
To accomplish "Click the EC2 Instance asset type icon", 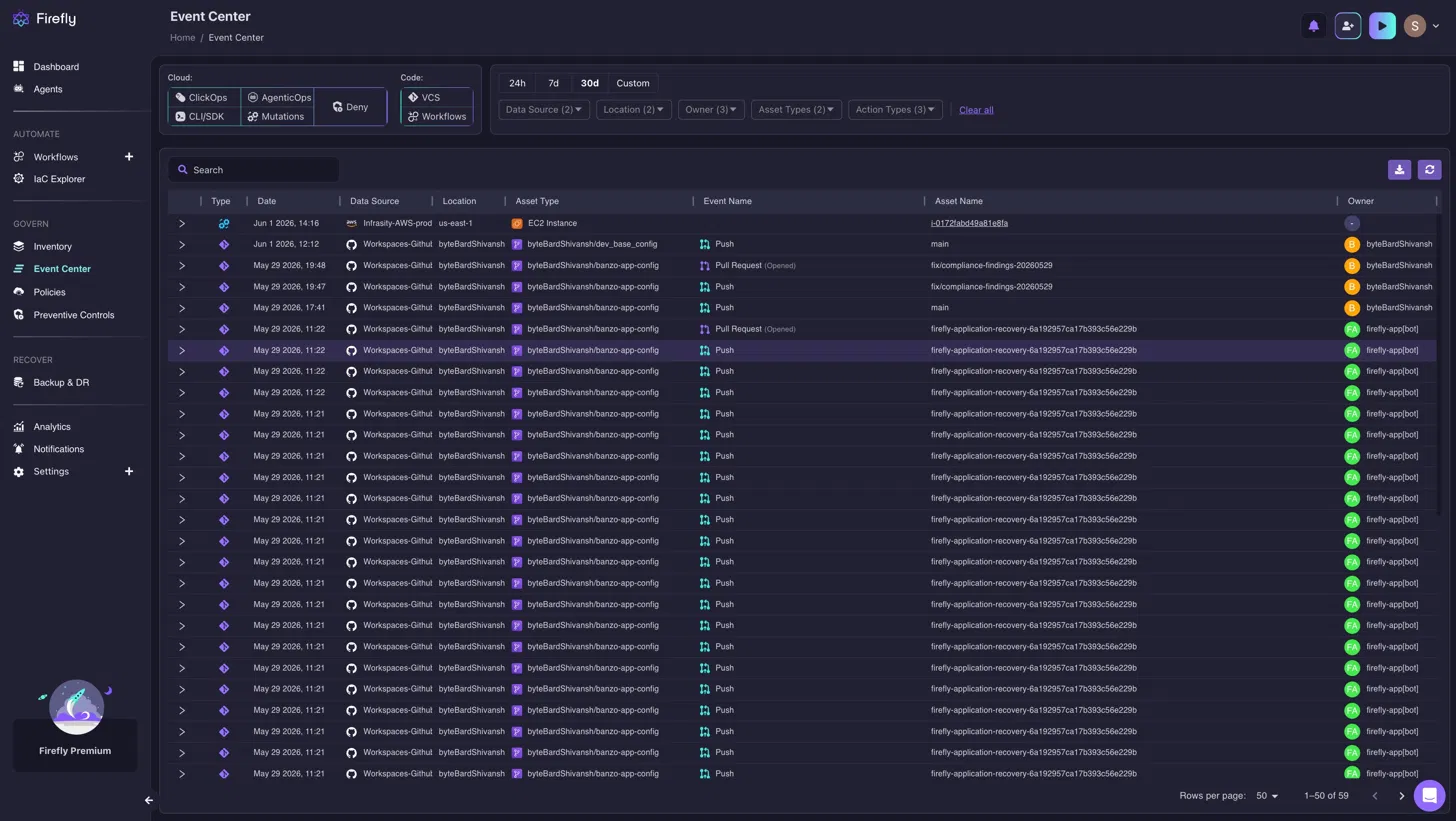I will (x=517, y=224).
